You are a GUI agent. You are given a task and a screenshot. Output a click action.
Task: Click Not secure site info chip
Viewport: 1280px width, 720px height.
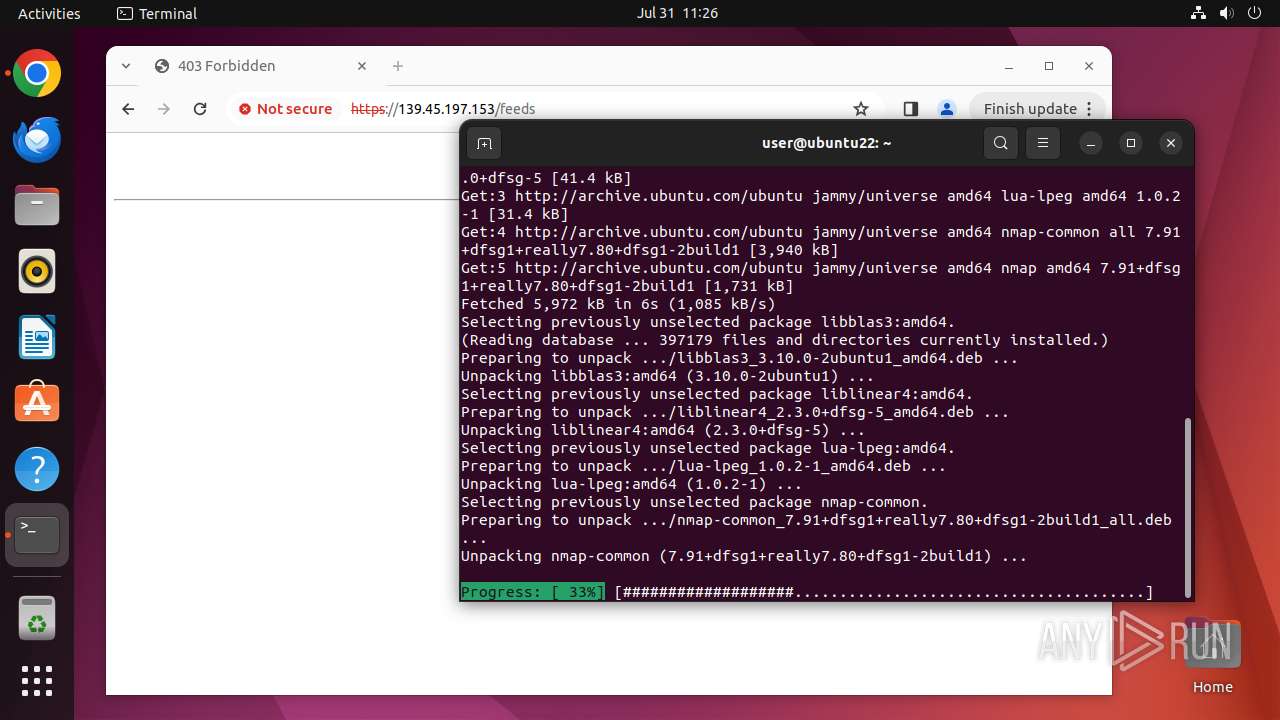click(285, 109)
